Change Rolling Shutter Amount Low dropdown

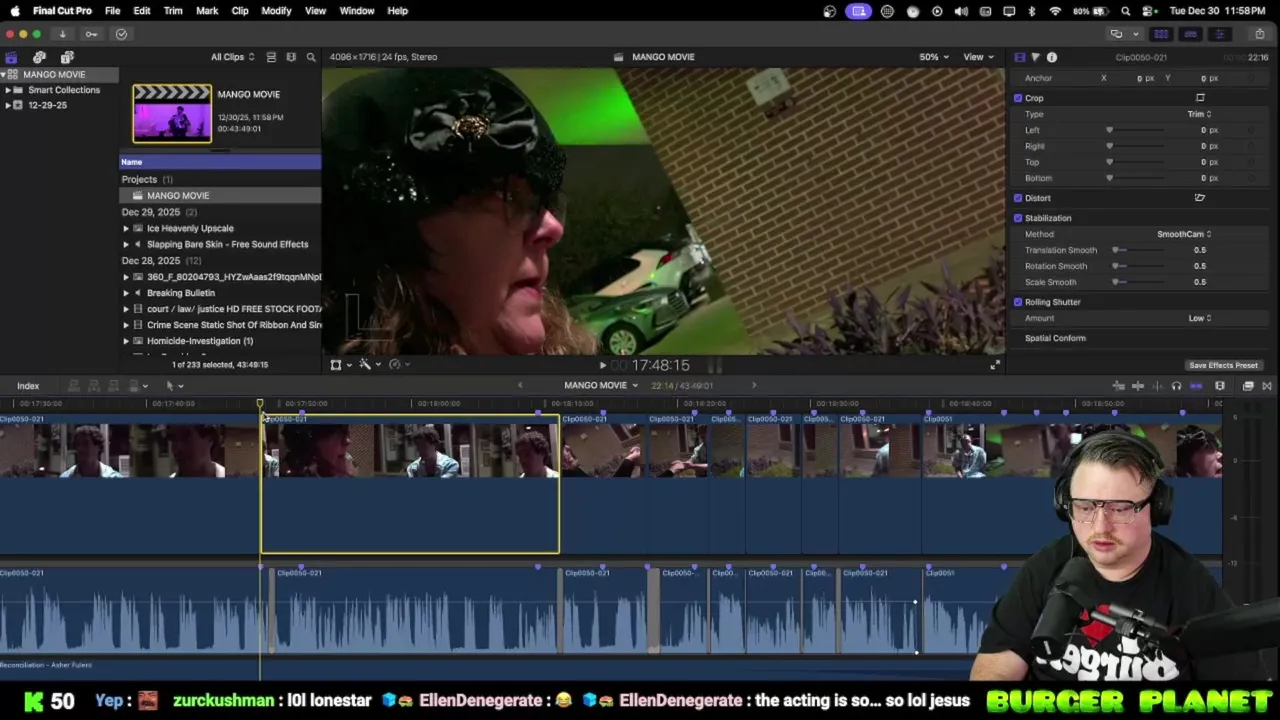[x=1200, y=318]
